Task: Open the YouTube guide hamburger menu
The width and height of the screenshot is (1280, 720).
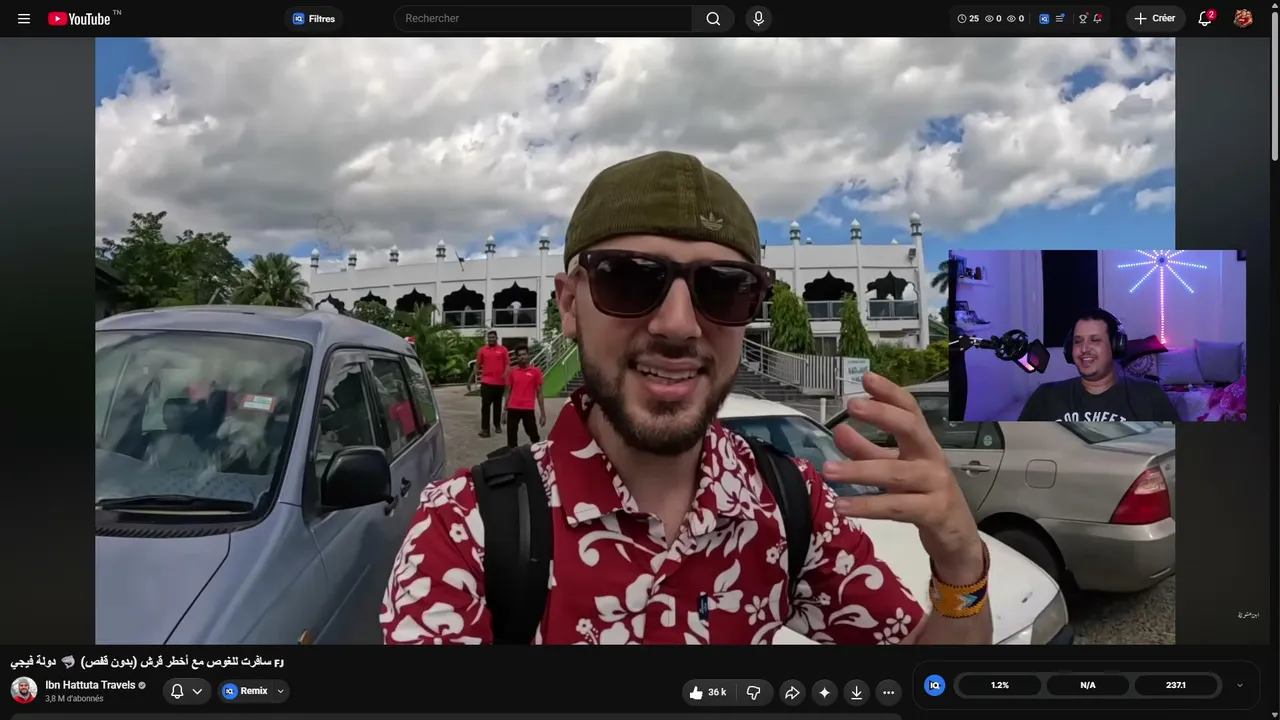Action: pyautogui.click(x=24, y=18)
